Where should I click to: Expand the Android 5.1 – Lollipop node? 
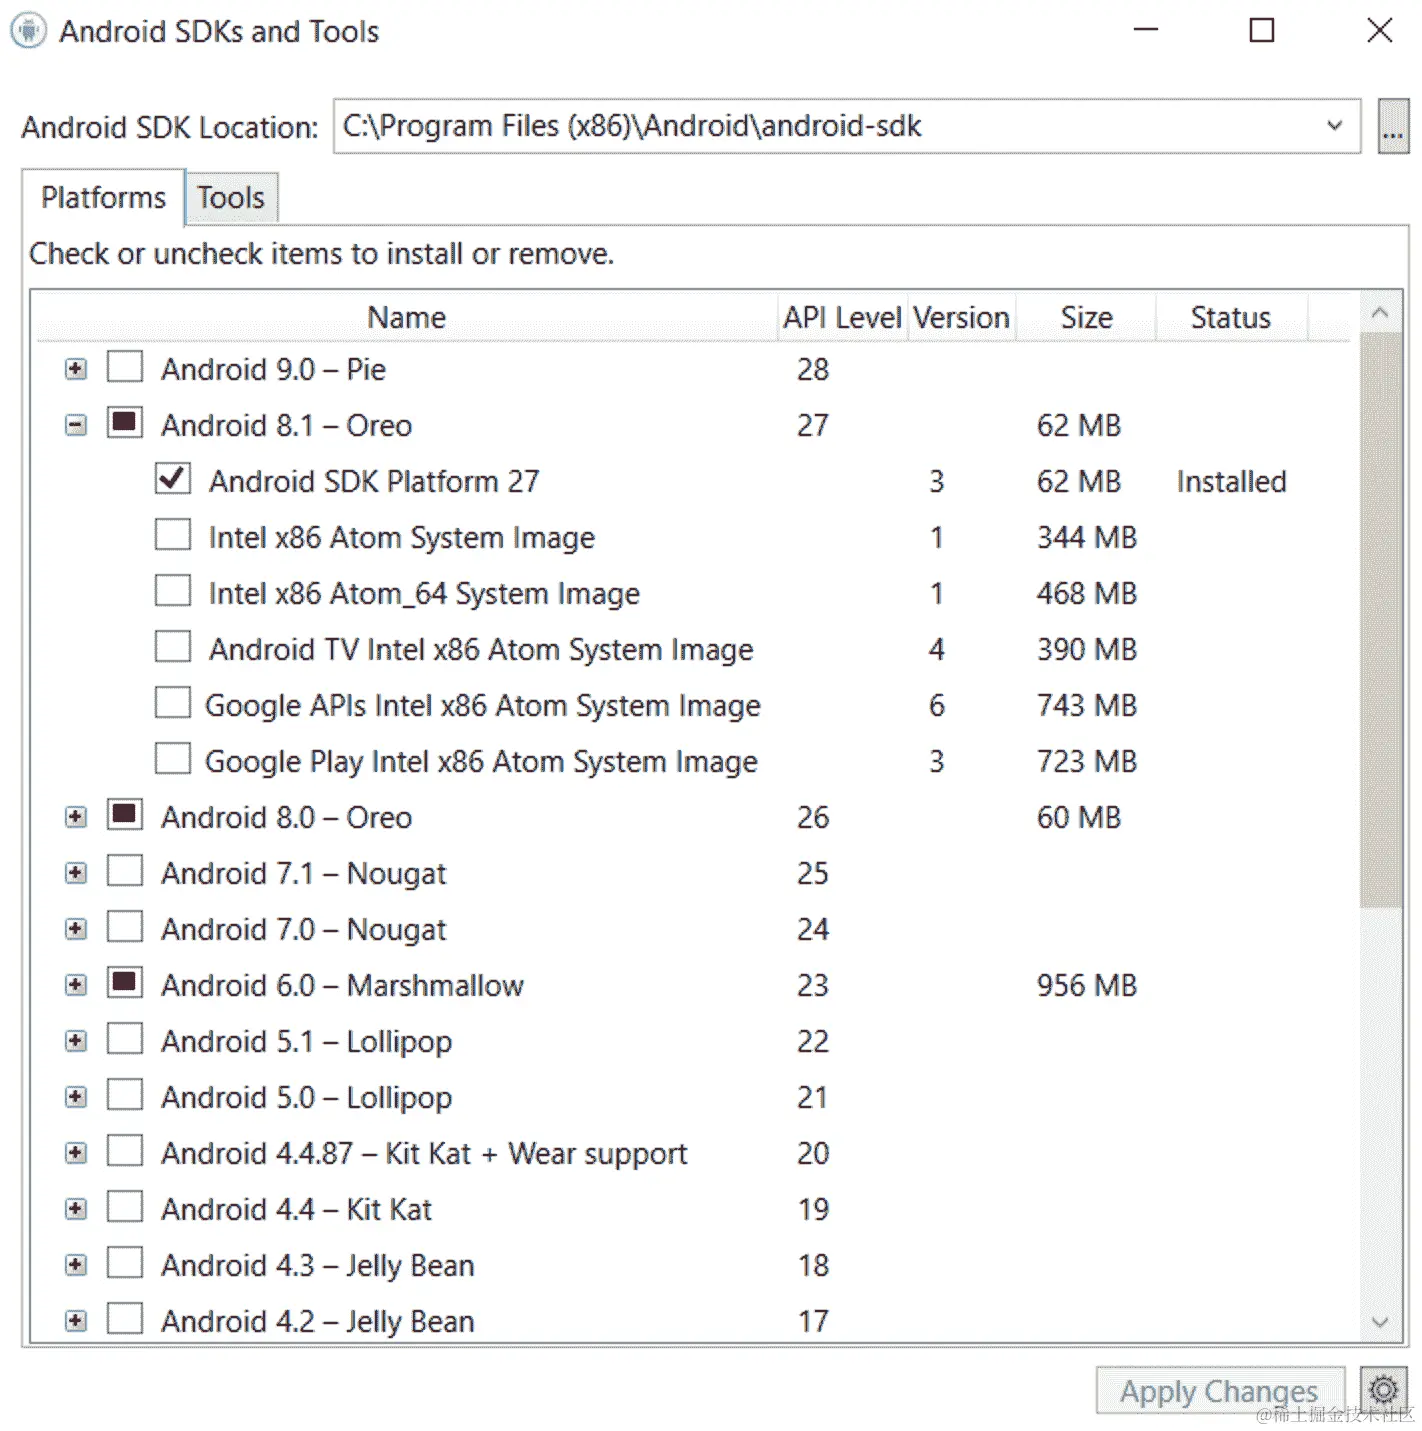76,1041
